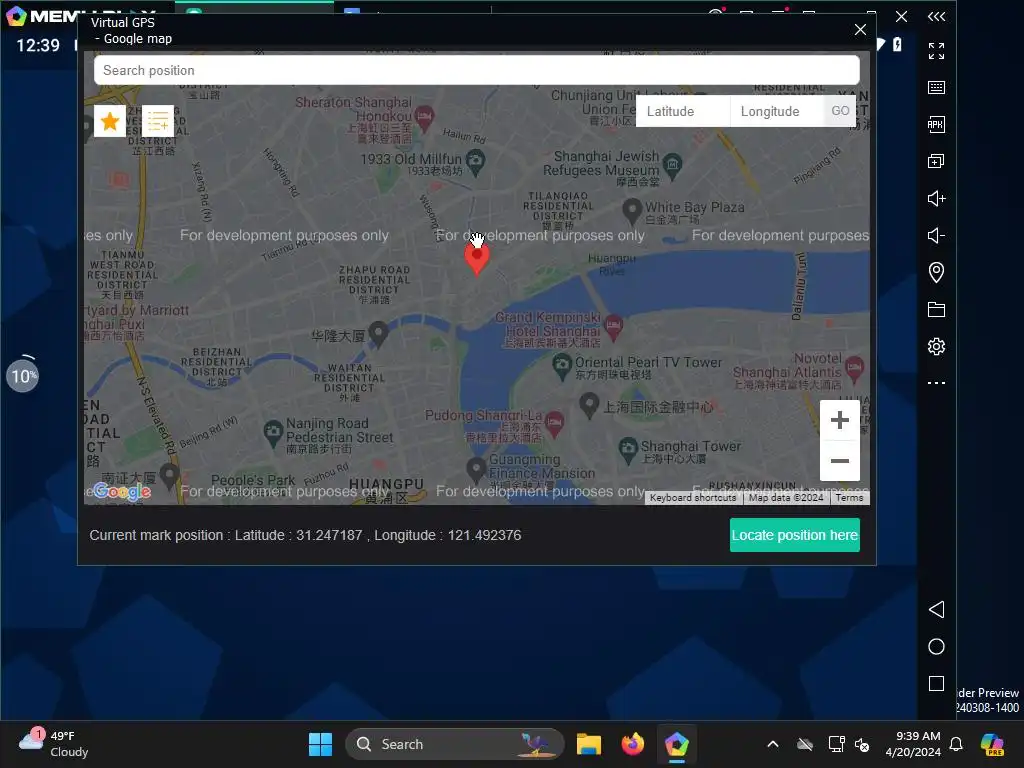Click the Search position field
Screen dimensions: 1024x768
tap(477, 70)
